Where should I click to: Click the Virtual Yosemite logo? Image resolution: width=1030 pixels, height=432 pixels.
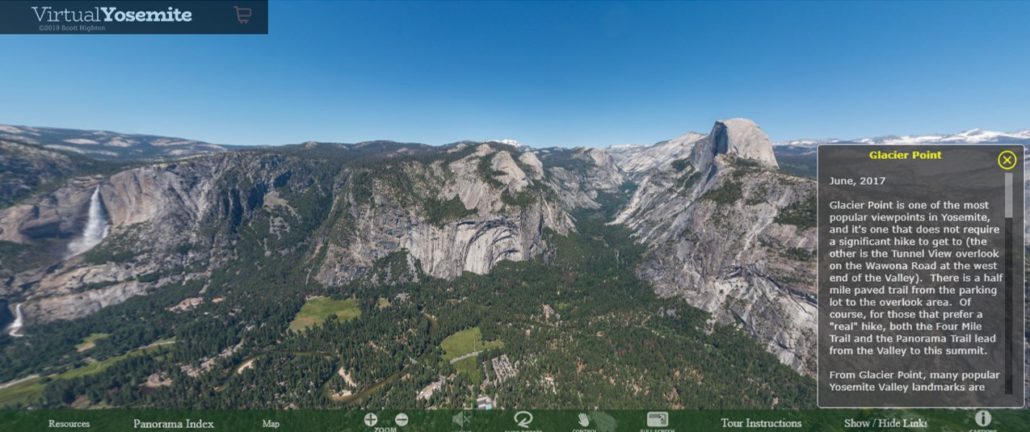point(110,15)
